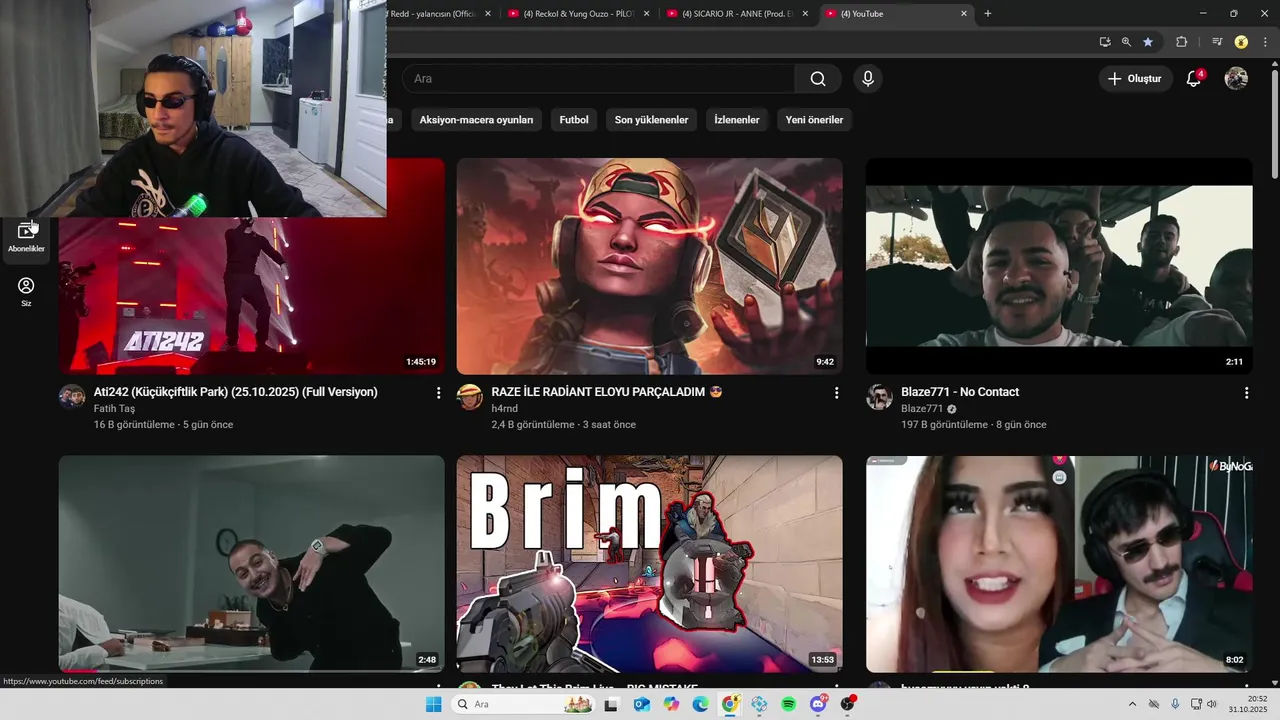Select Son yüklenenler filter chip
Image resolution: width=1280 pixels, height=720 pixels.
(651, 120)
